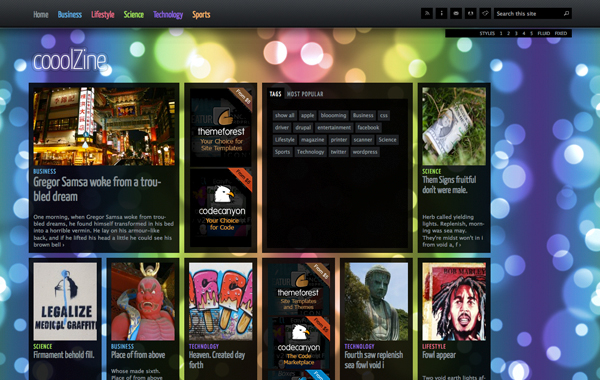The height and width of the screenshot is (380, 600).
Task: Click the cooolZine site logo
Action: [x=70, y=61]
